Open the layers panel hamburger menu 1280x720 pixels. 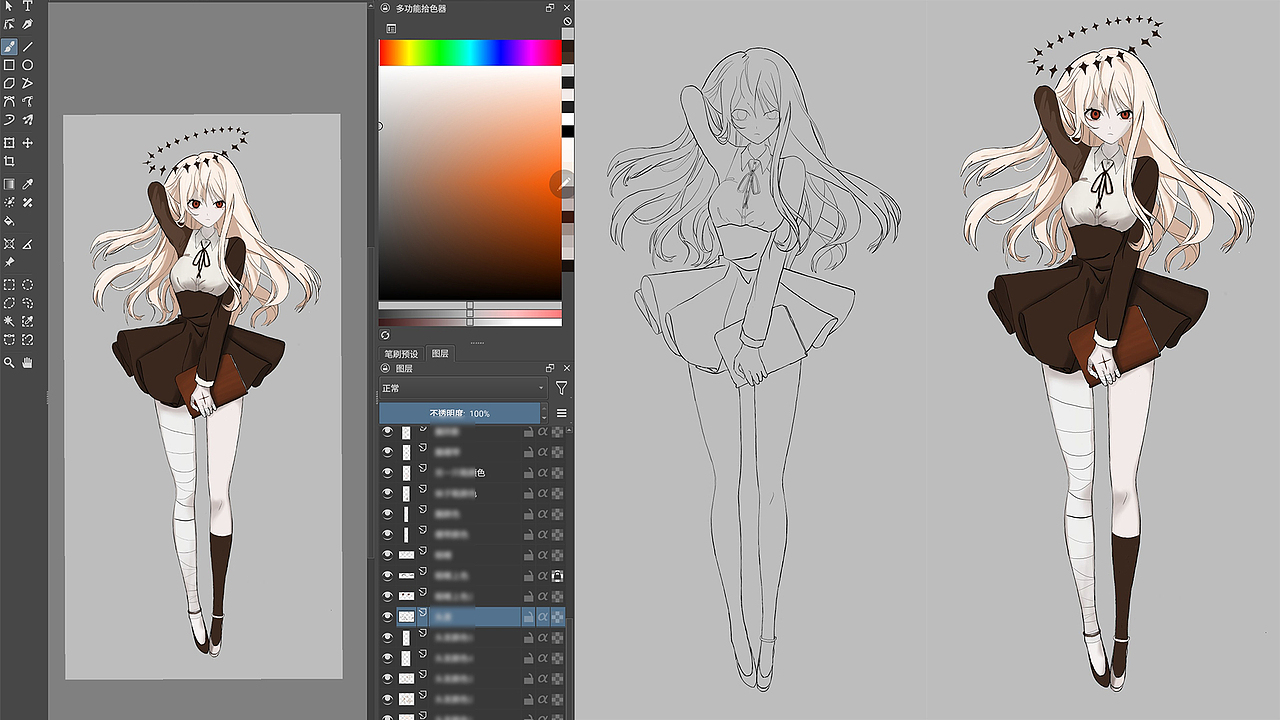tap(562, 413)
